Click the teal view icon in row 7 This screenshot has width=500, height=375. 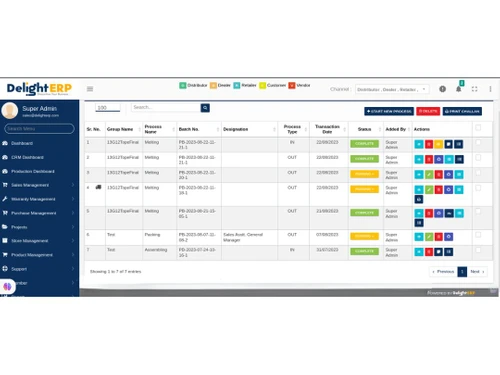tap(419, 252)
